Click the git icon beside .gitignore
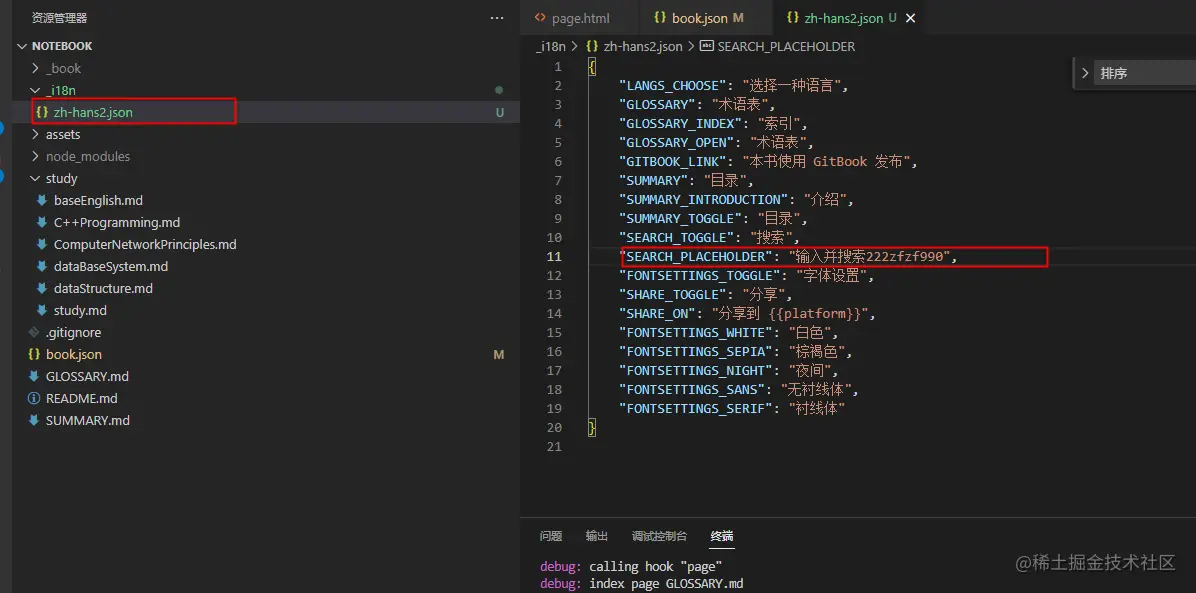The width and height of the screenshot is (1196, 593). coord(34,333)
